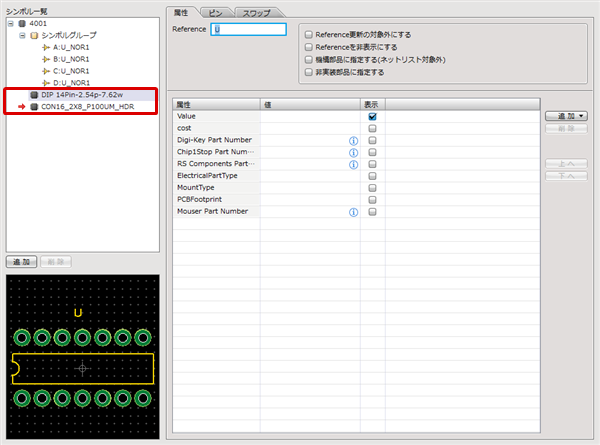Enable display checkbox for ElectricalPartType
The width and height of the screenshot is (600, 445).
(x=372, y=176)
